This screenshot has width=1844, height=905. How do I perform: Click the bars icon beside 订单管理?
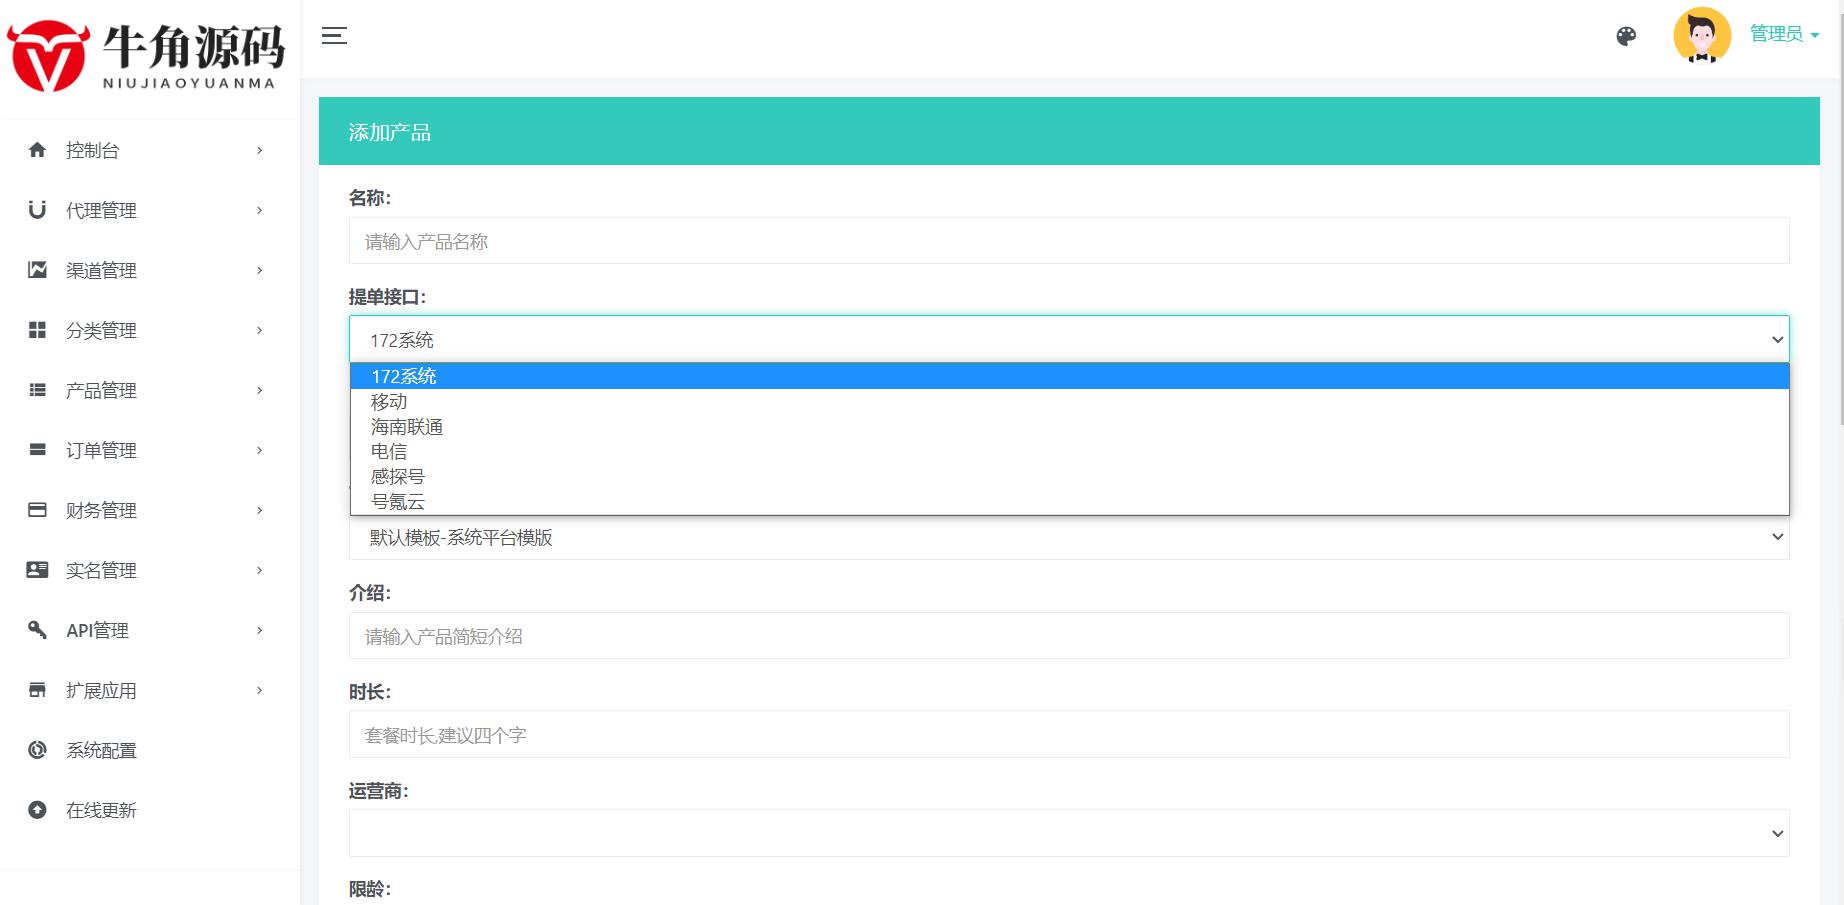pos(37,450)
